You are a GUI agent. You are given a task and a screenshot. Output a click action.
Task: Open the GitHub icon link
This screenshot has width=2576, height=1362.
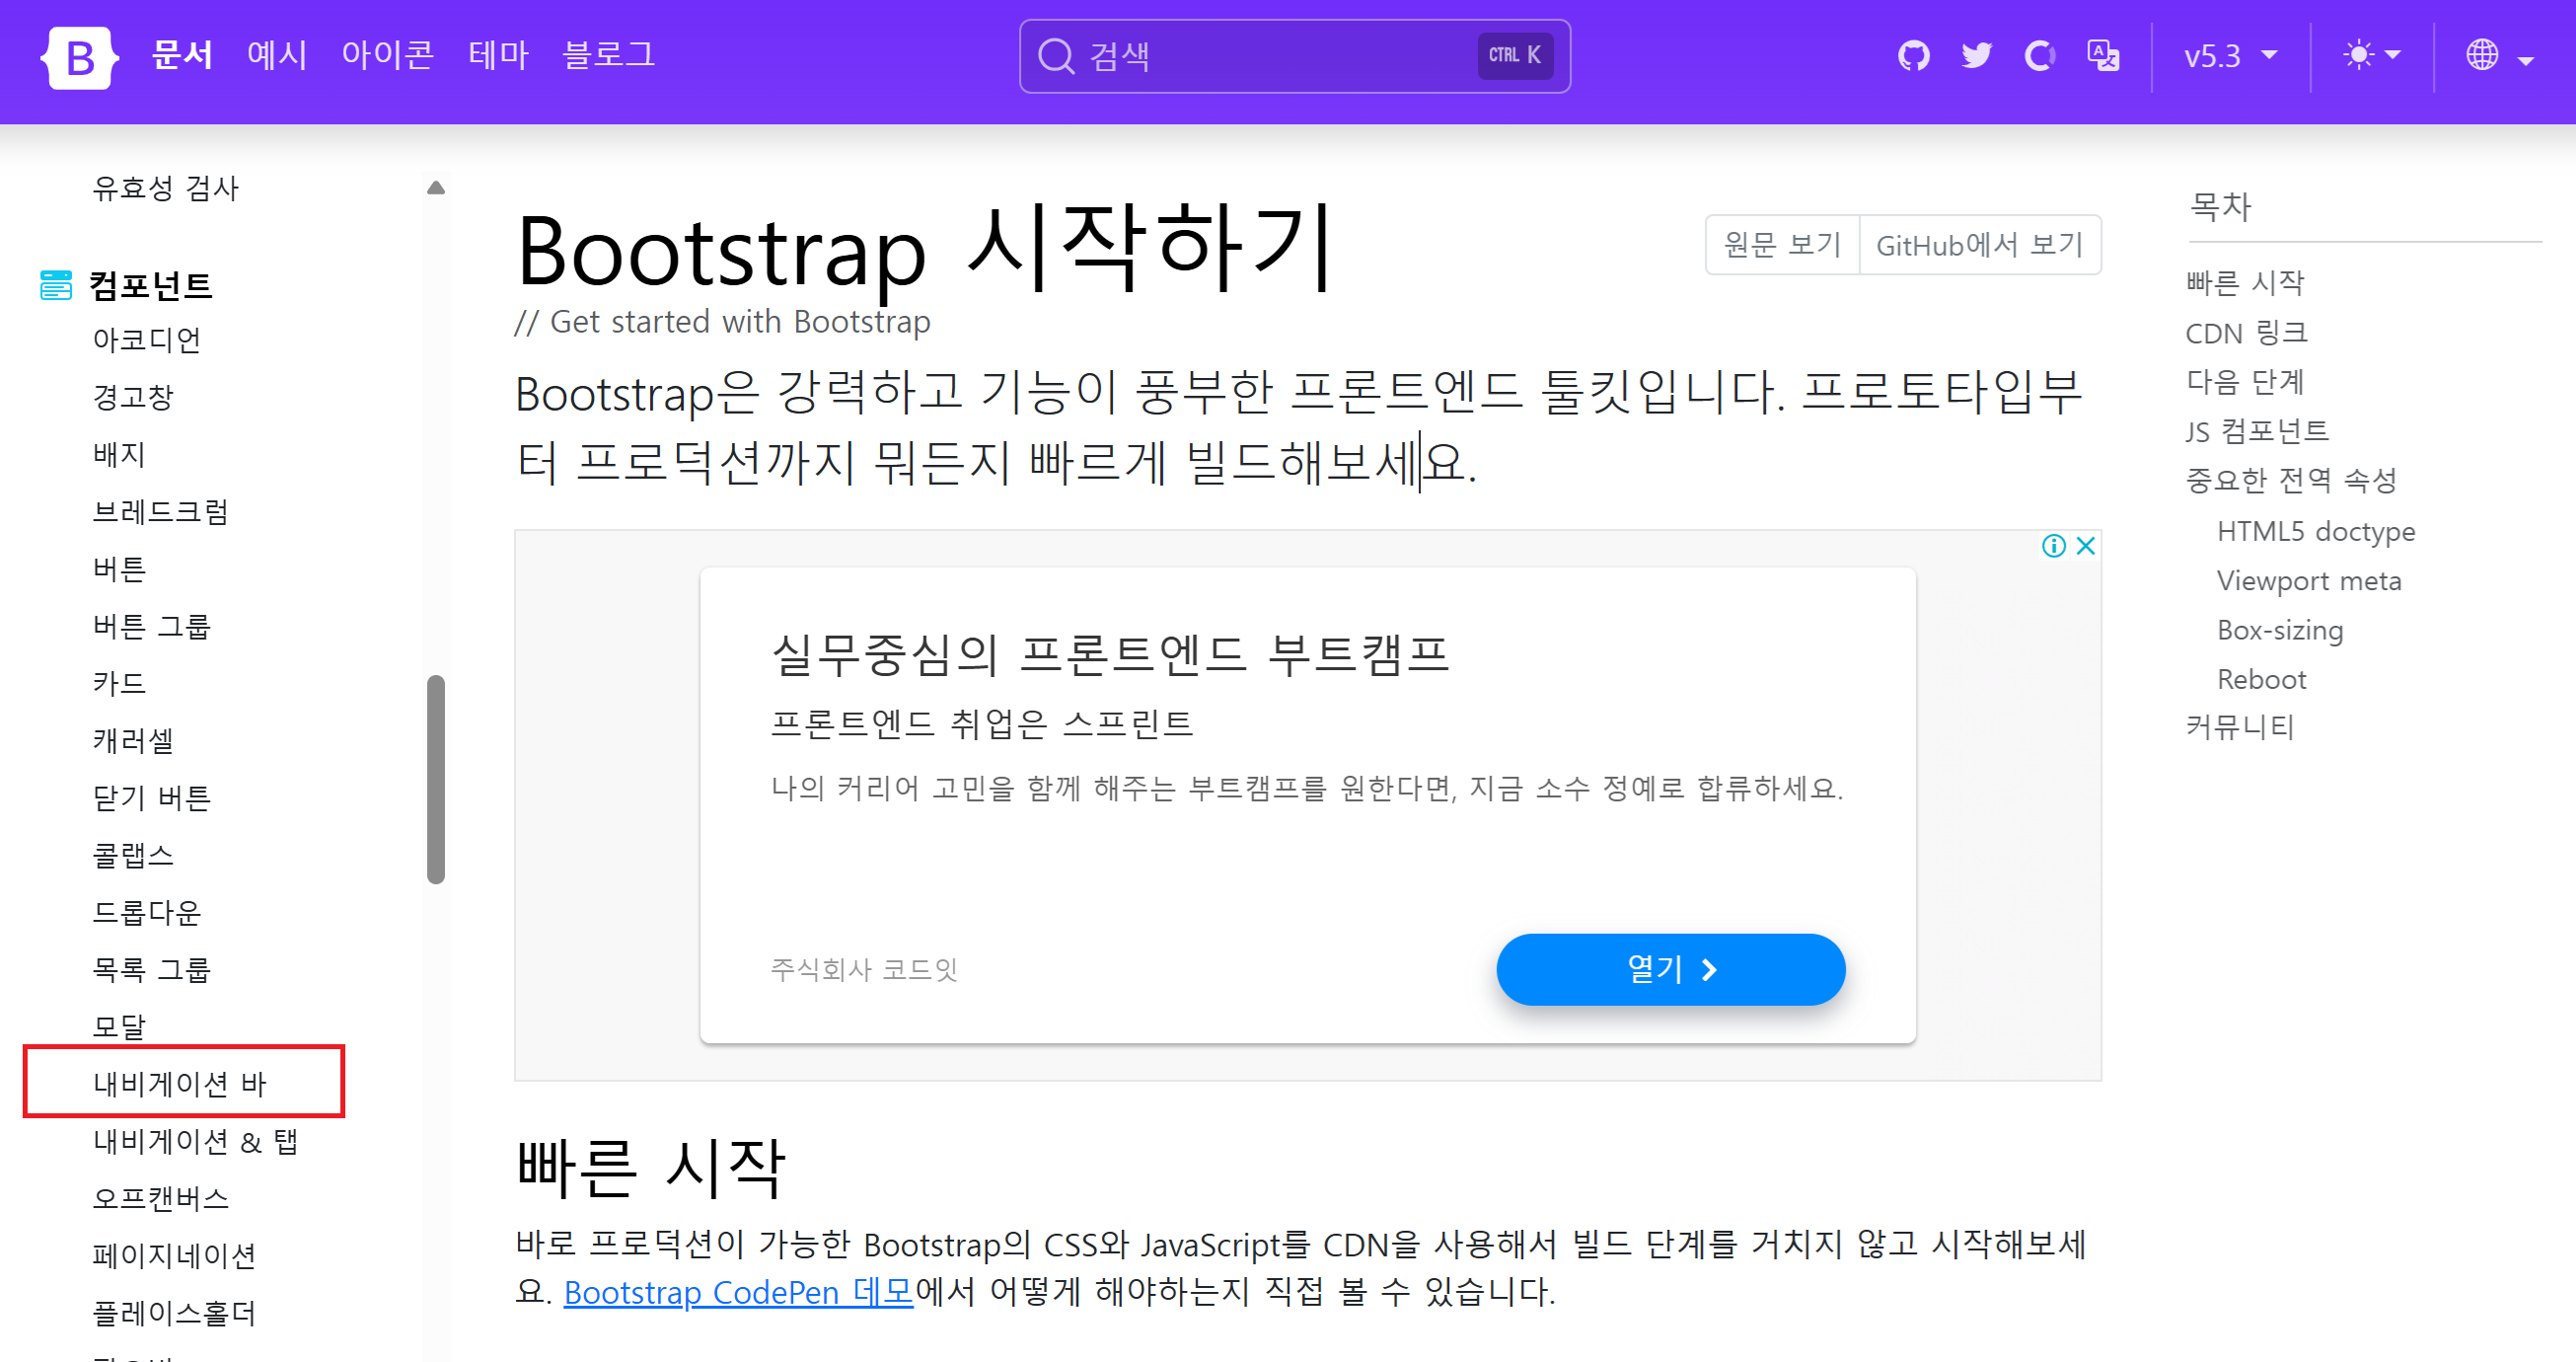click(1913, 55)
